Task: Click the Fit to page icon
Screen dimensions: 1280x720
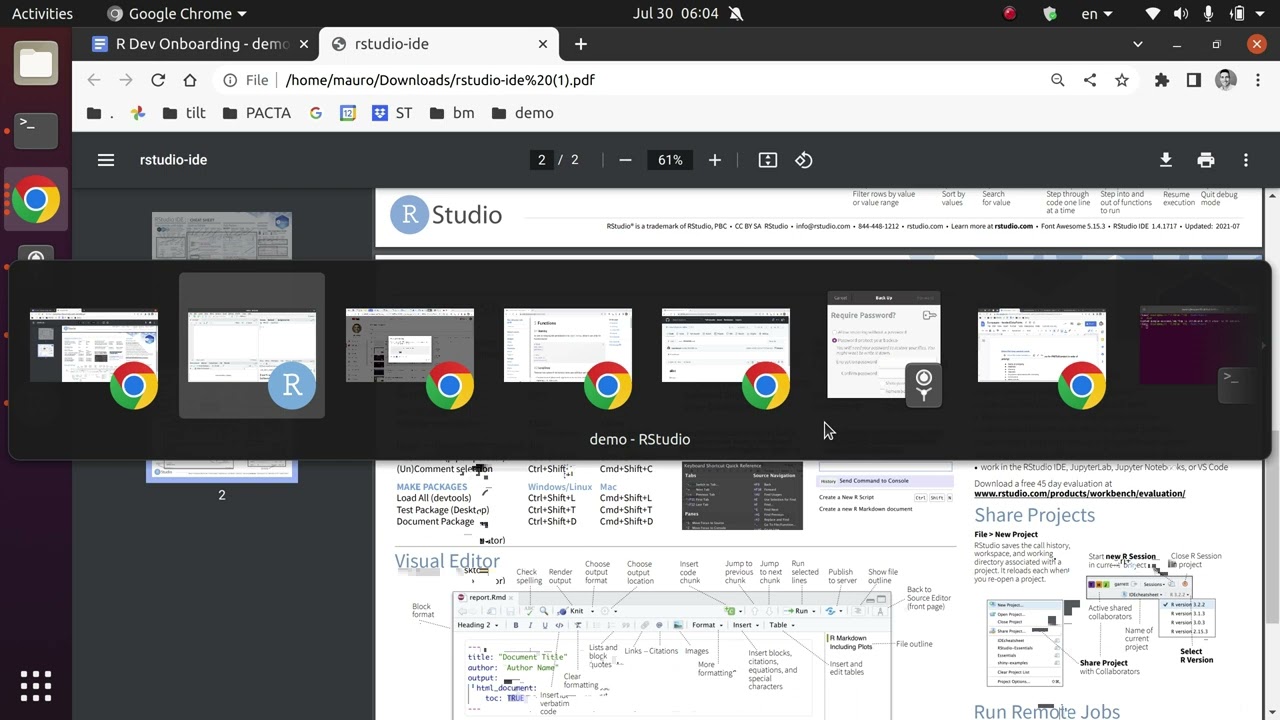Action: coord(768,160)
